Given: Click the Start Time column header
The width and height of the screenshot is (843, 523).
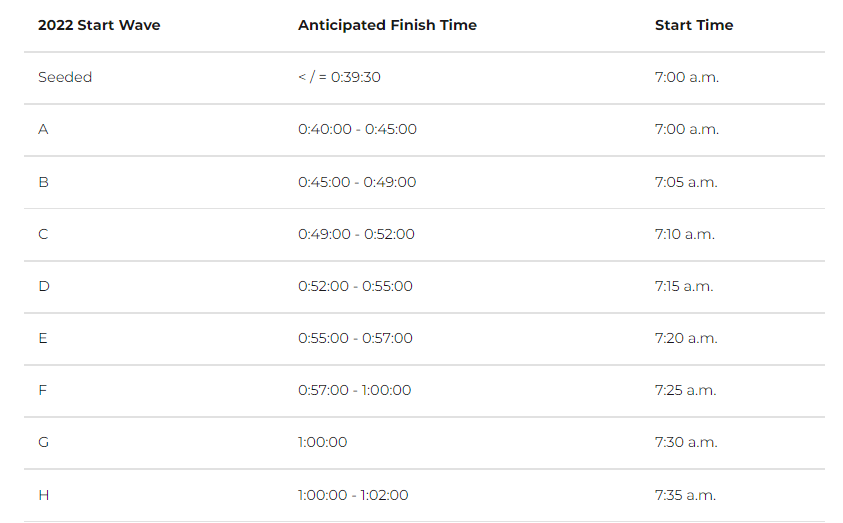Looking at the screenshot, I should pyautogui.click(x=694, y=25).
